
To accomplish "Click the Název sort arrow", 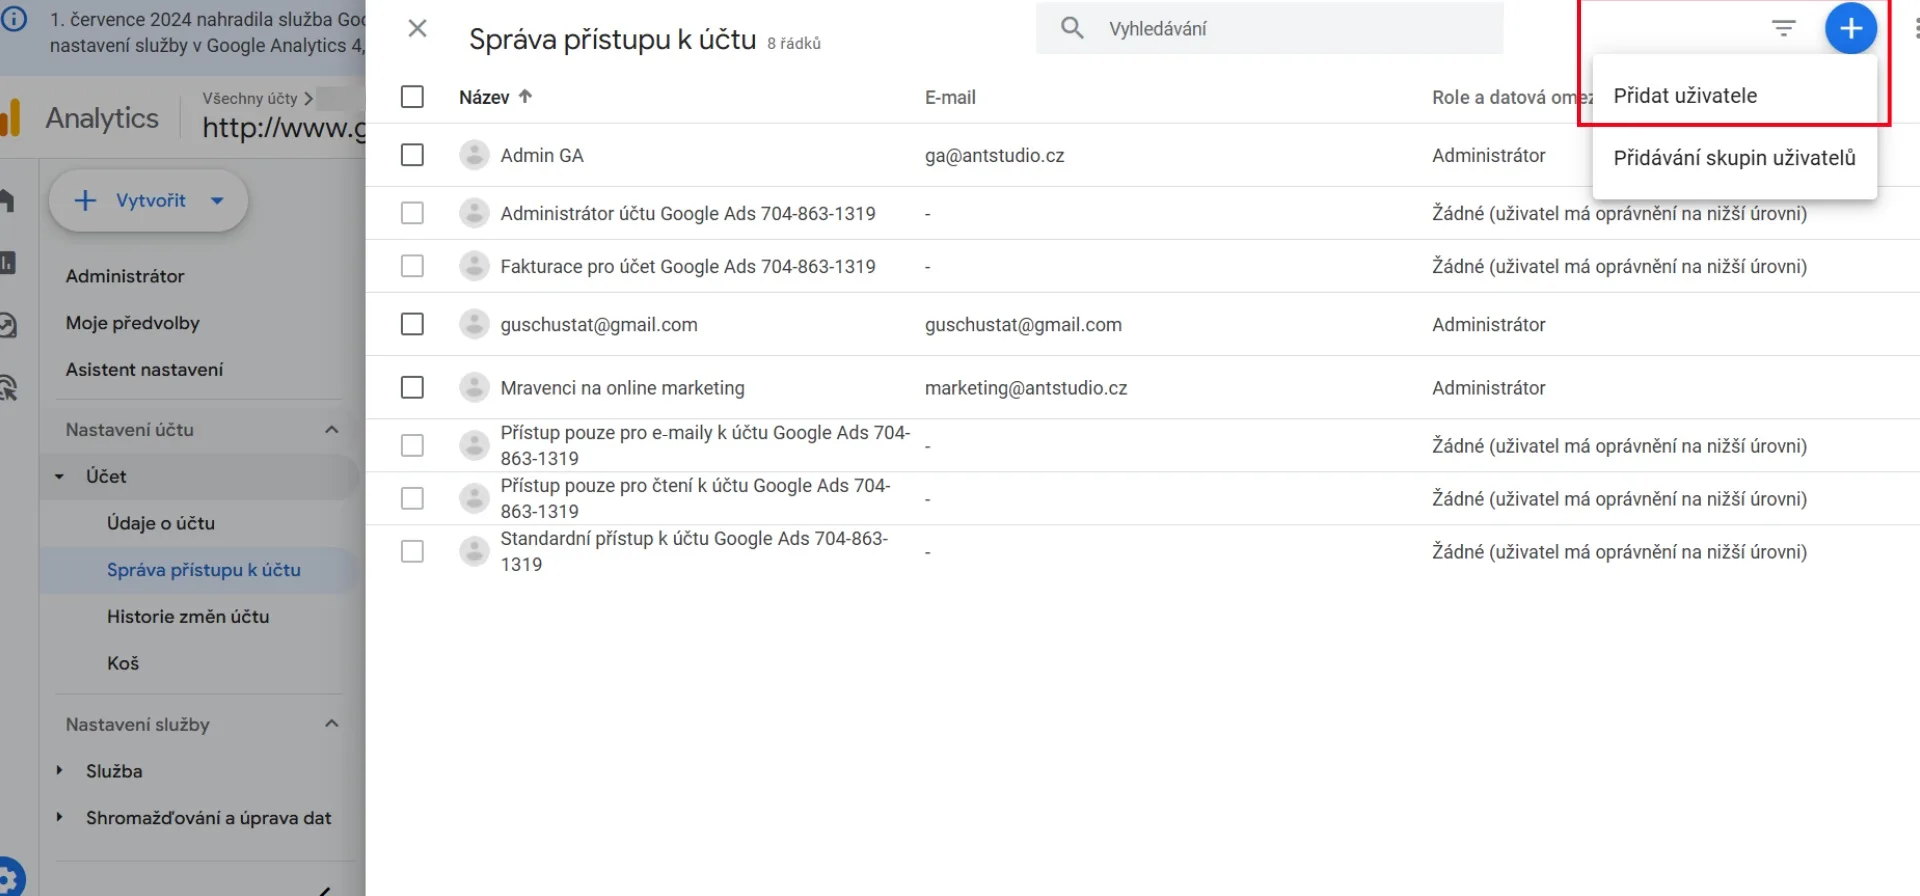I will point(525,96).
